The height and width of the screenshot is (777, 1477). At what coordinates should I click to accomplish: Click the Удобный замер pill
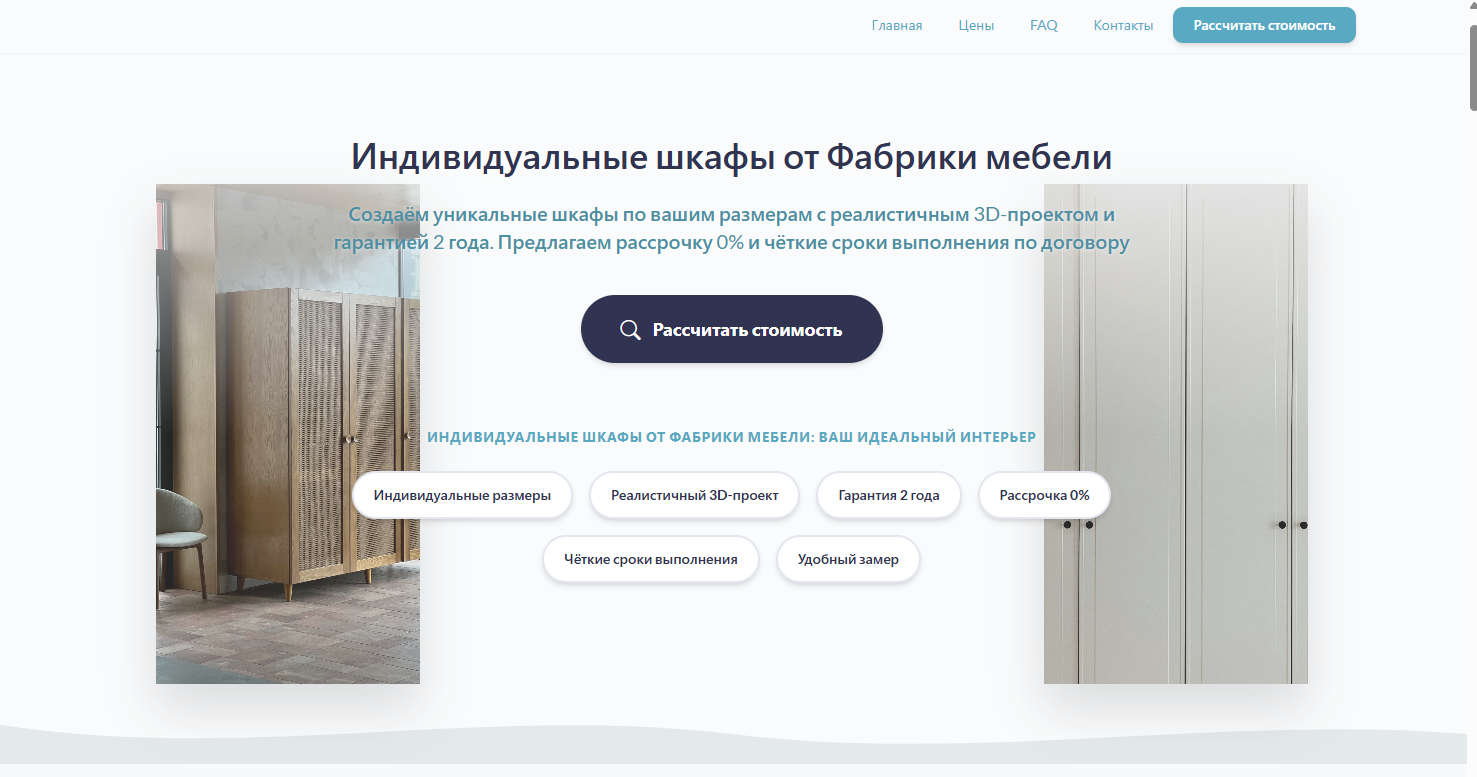coord(848,559)
